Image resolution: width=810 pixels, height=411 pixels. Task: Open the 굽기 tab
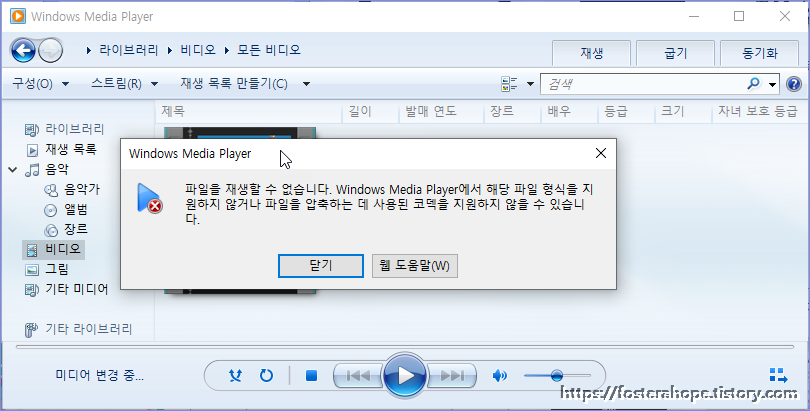tap(676, 53)
